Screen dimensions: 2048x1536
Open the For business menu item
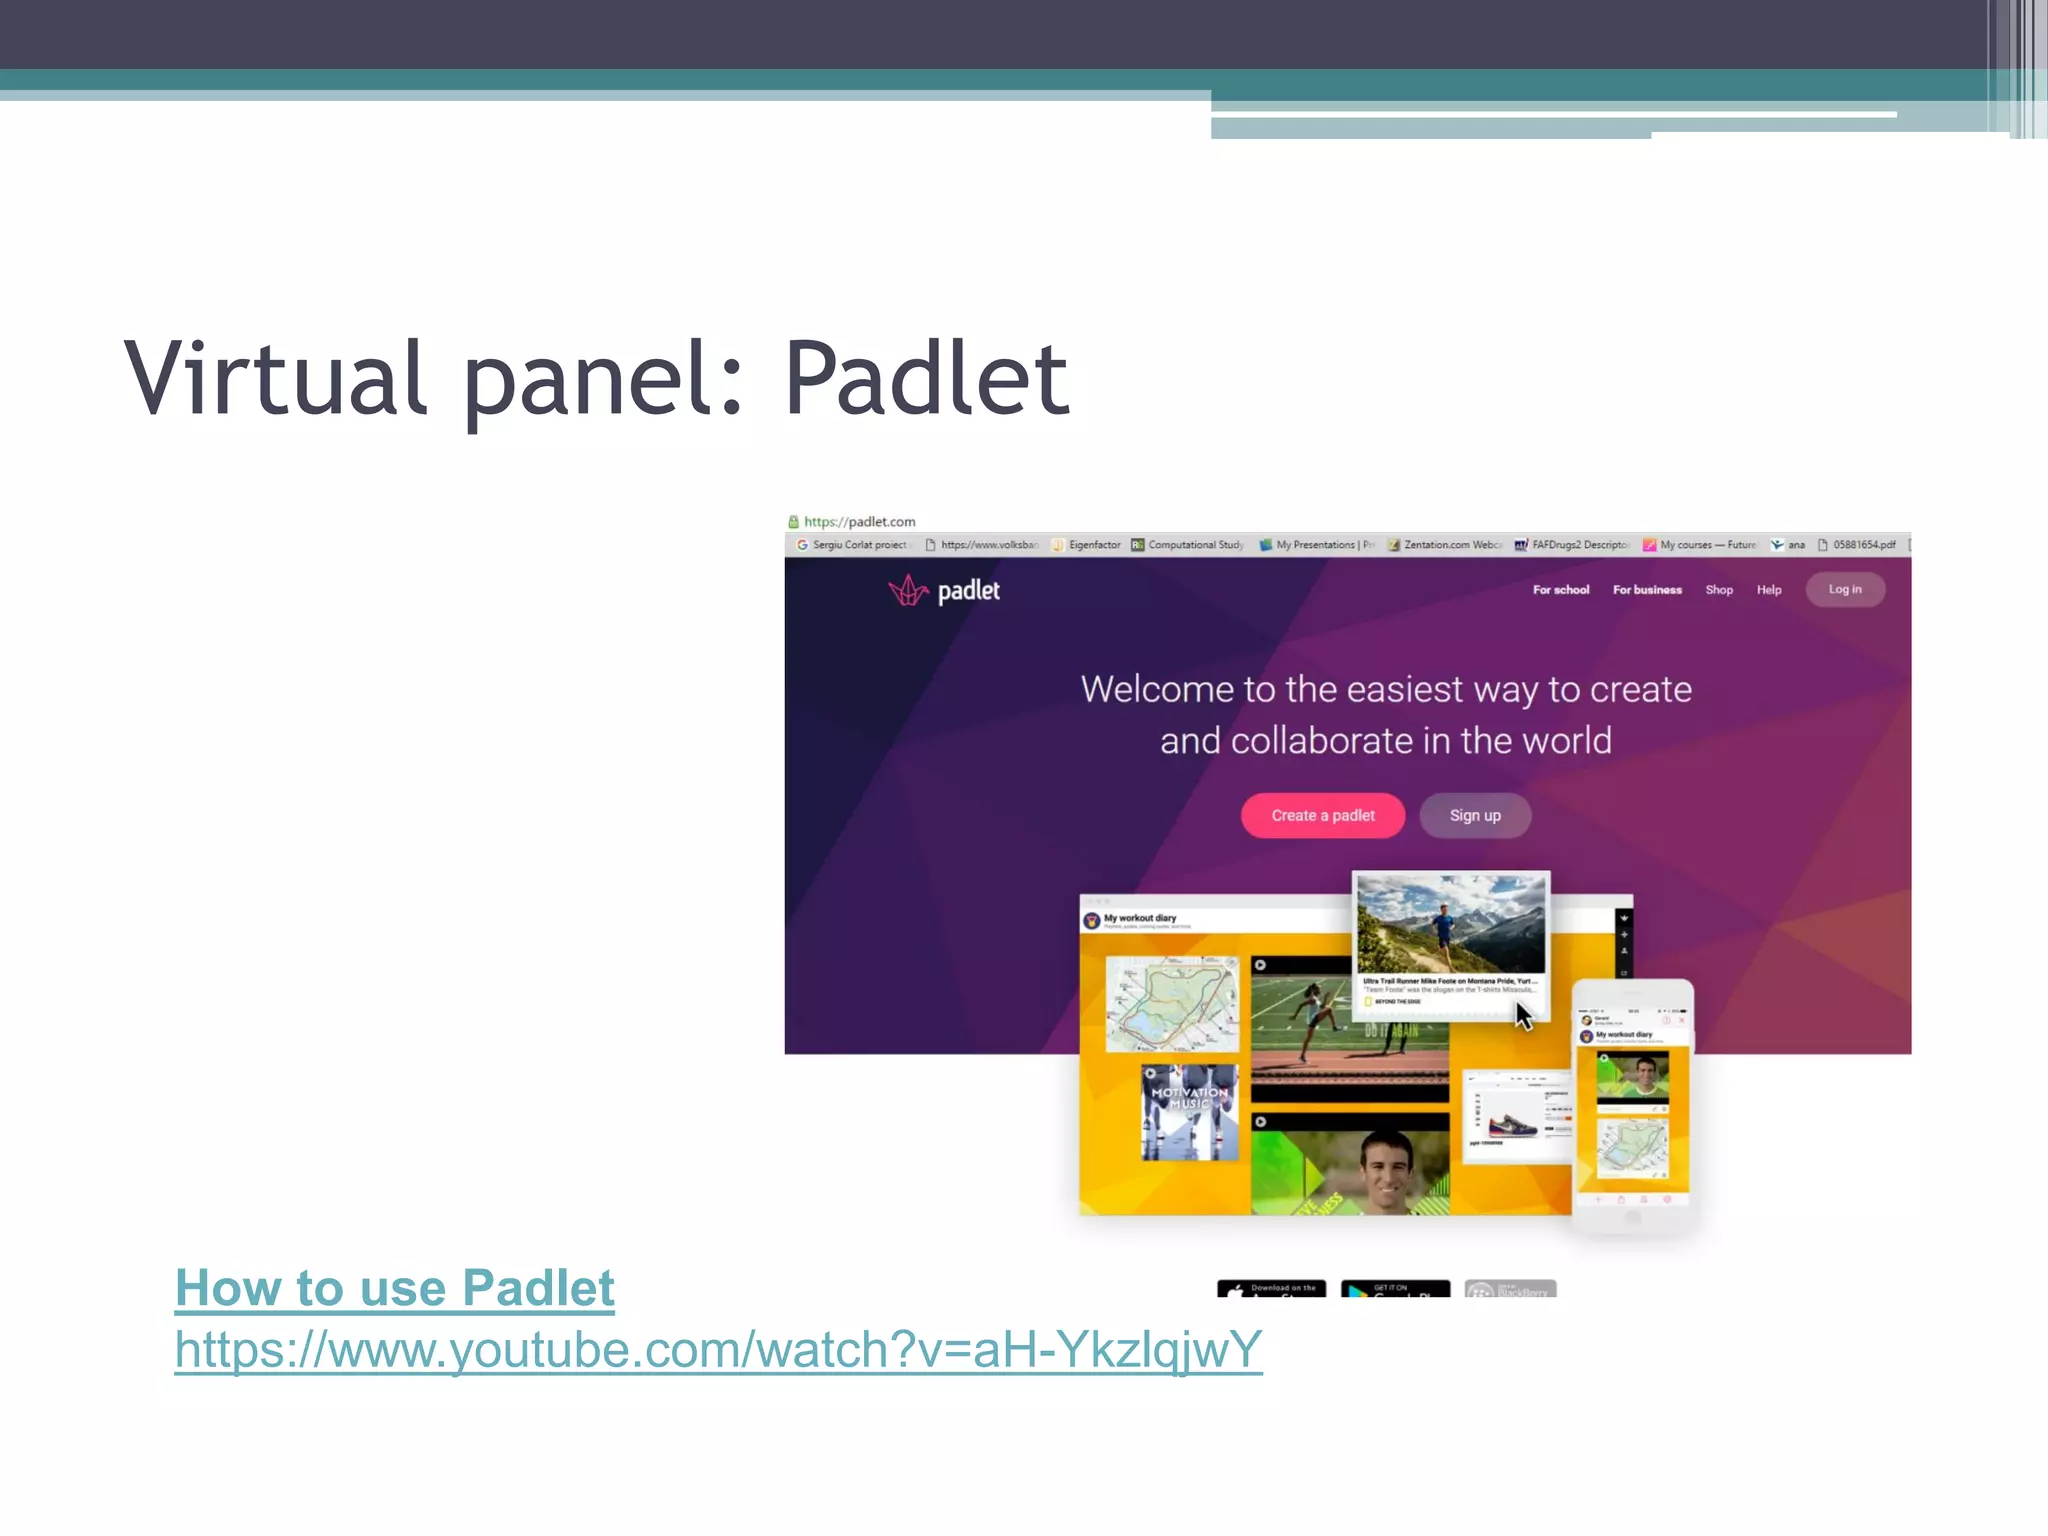1647,590
